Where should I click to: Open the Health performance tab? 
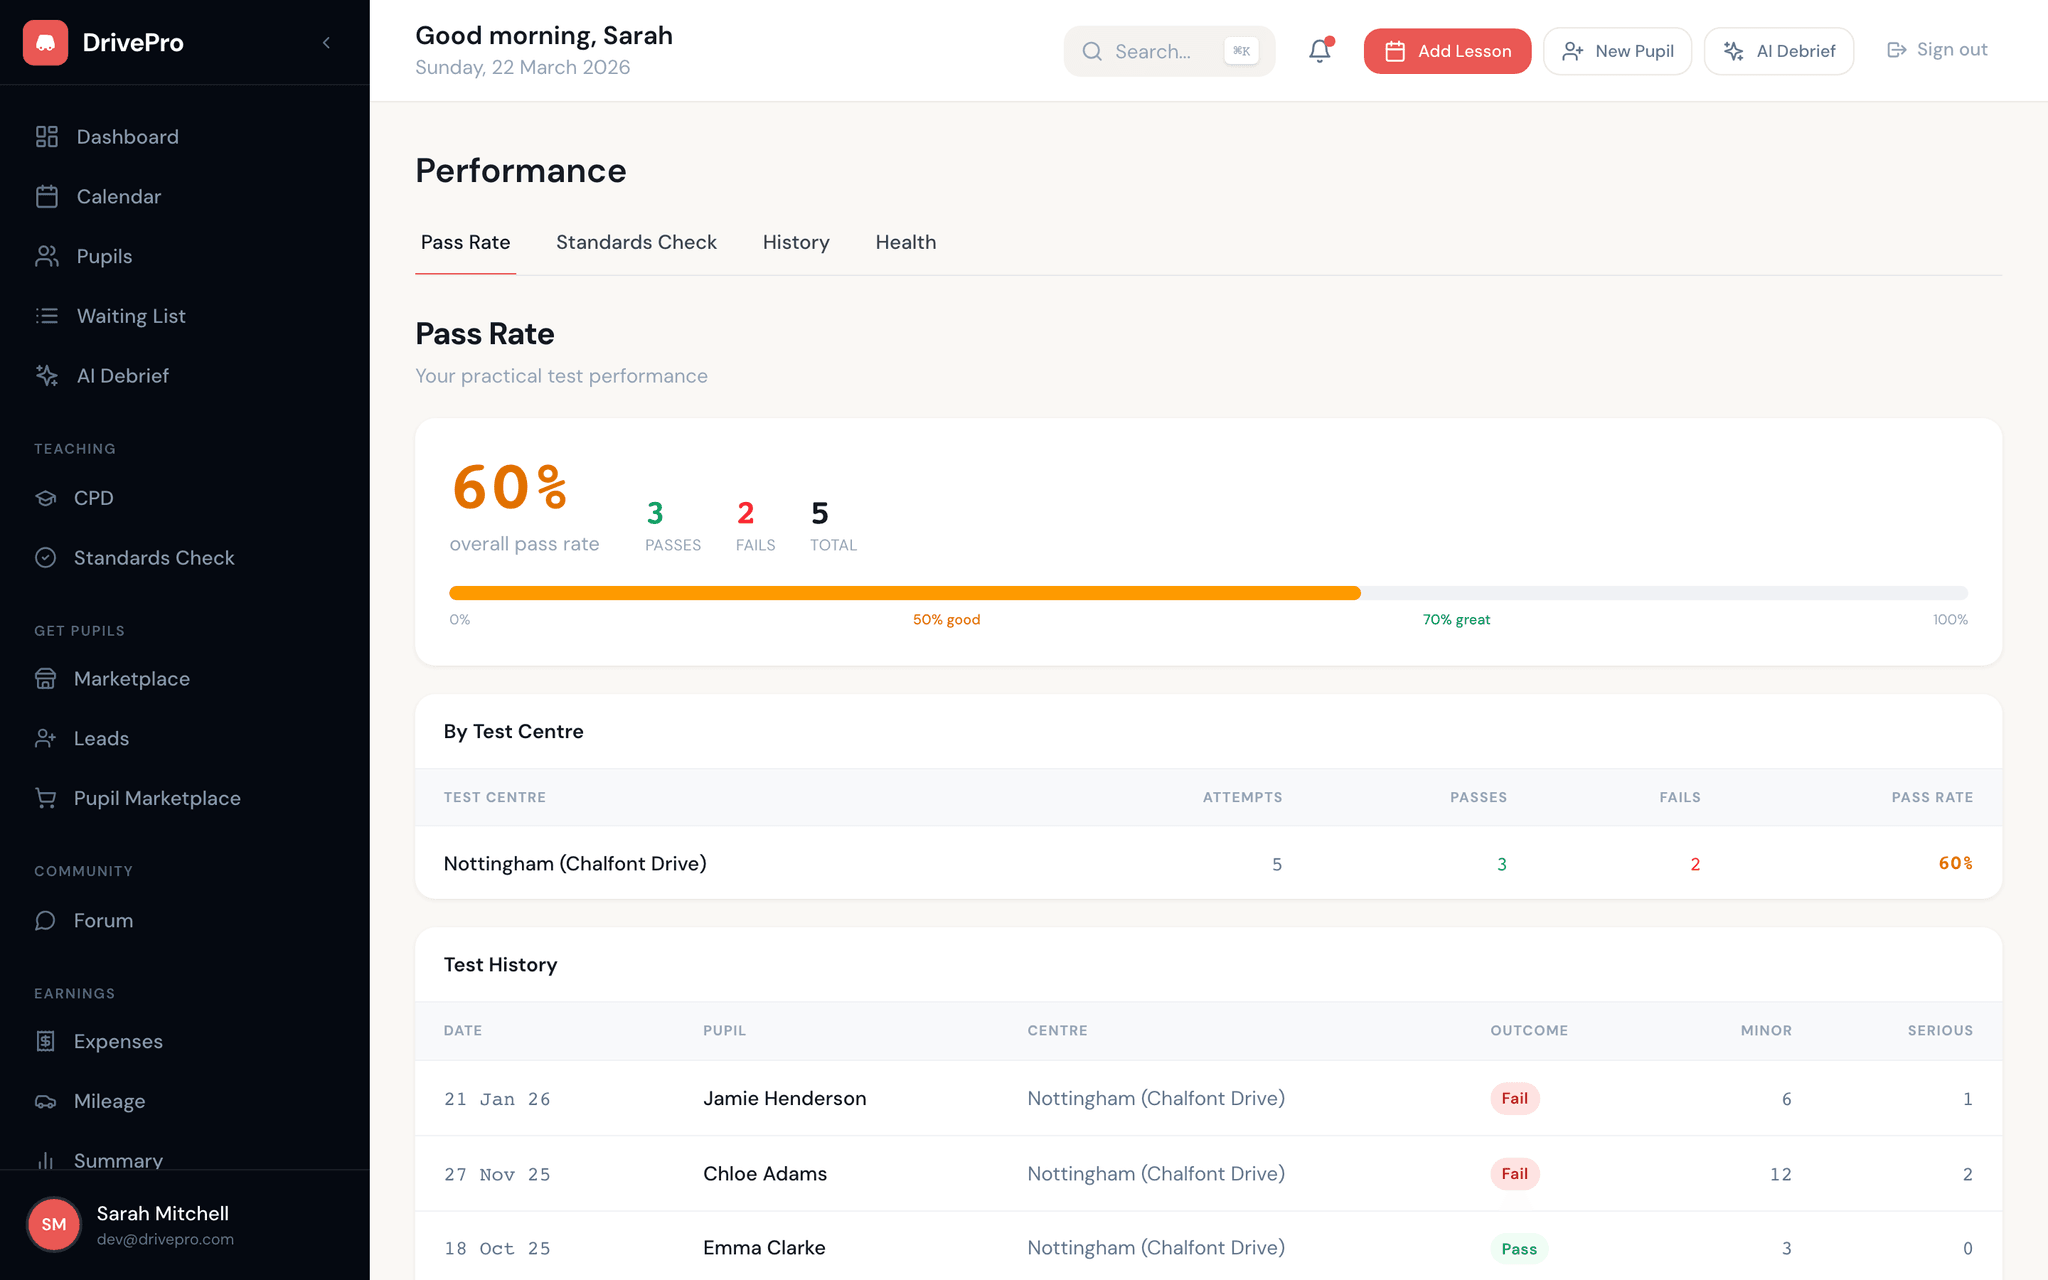[905, 242]
